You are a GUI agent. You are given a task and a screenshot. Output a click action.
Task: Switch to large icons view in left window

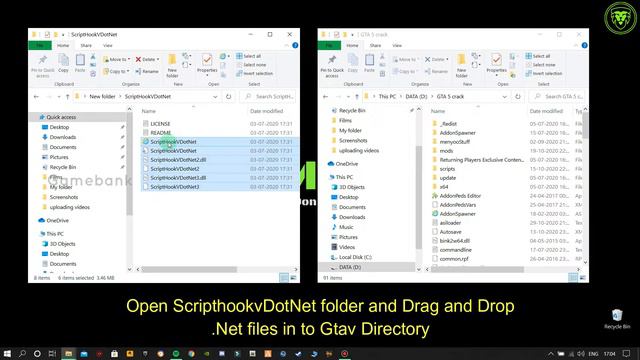(293, 278)
